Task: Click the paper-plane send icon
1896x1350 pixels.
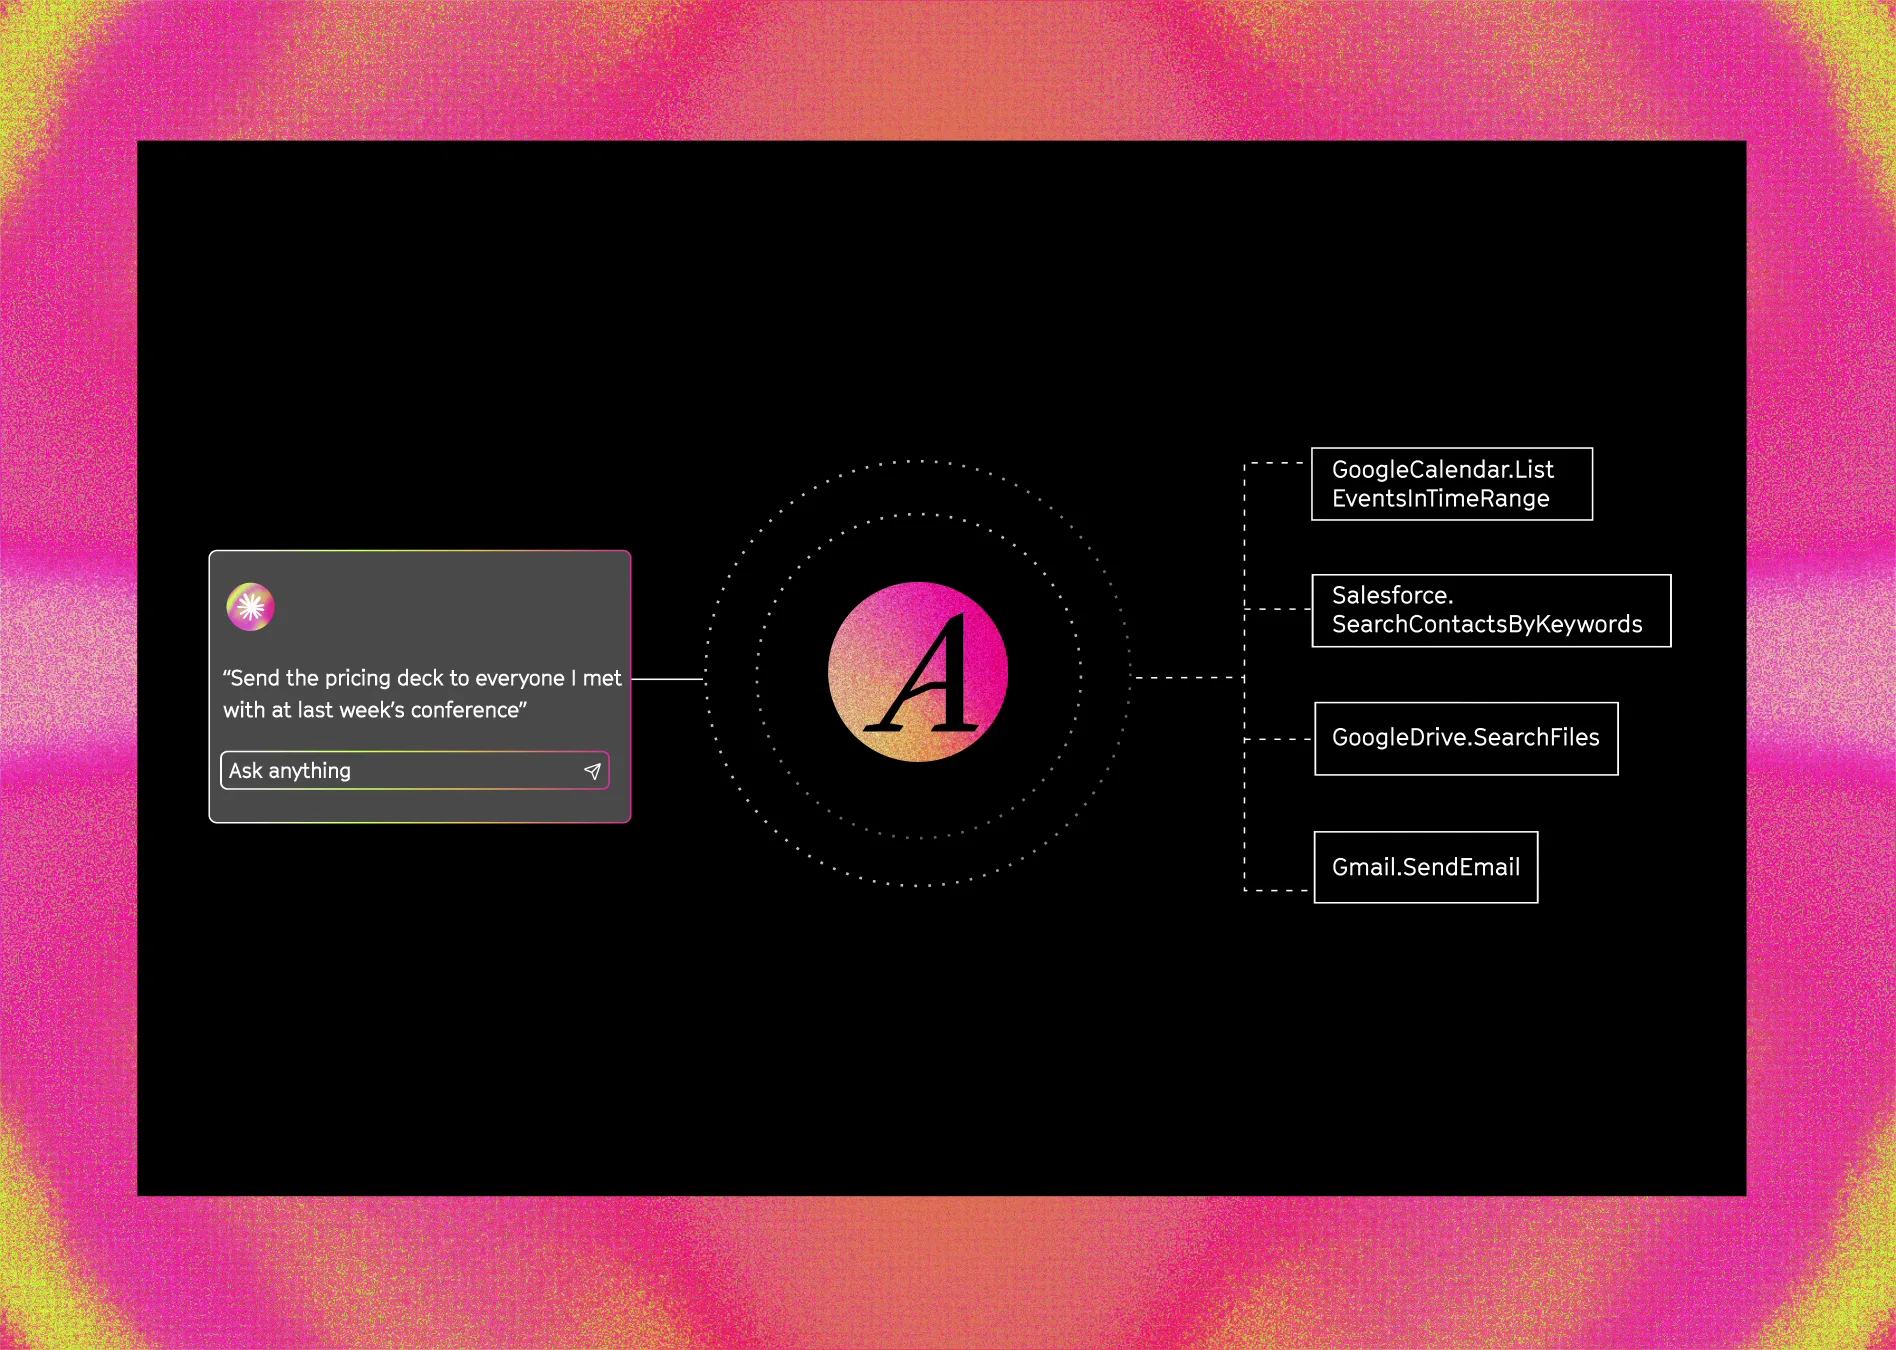Action: (592, 771)
